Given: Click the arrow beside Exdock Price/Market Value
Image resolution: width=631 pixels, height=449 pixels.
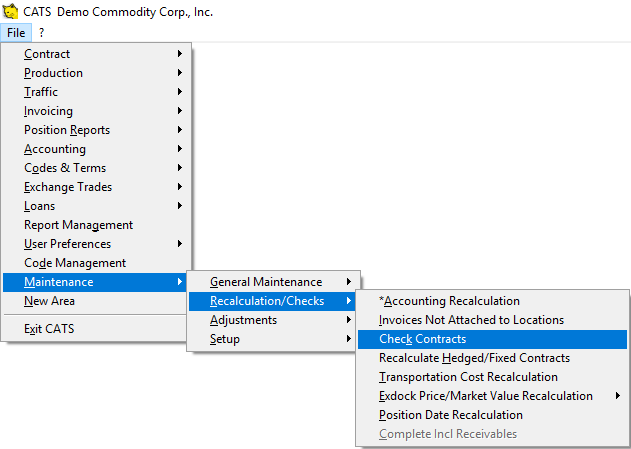Looking at the screenshot, I should (618, 396).
